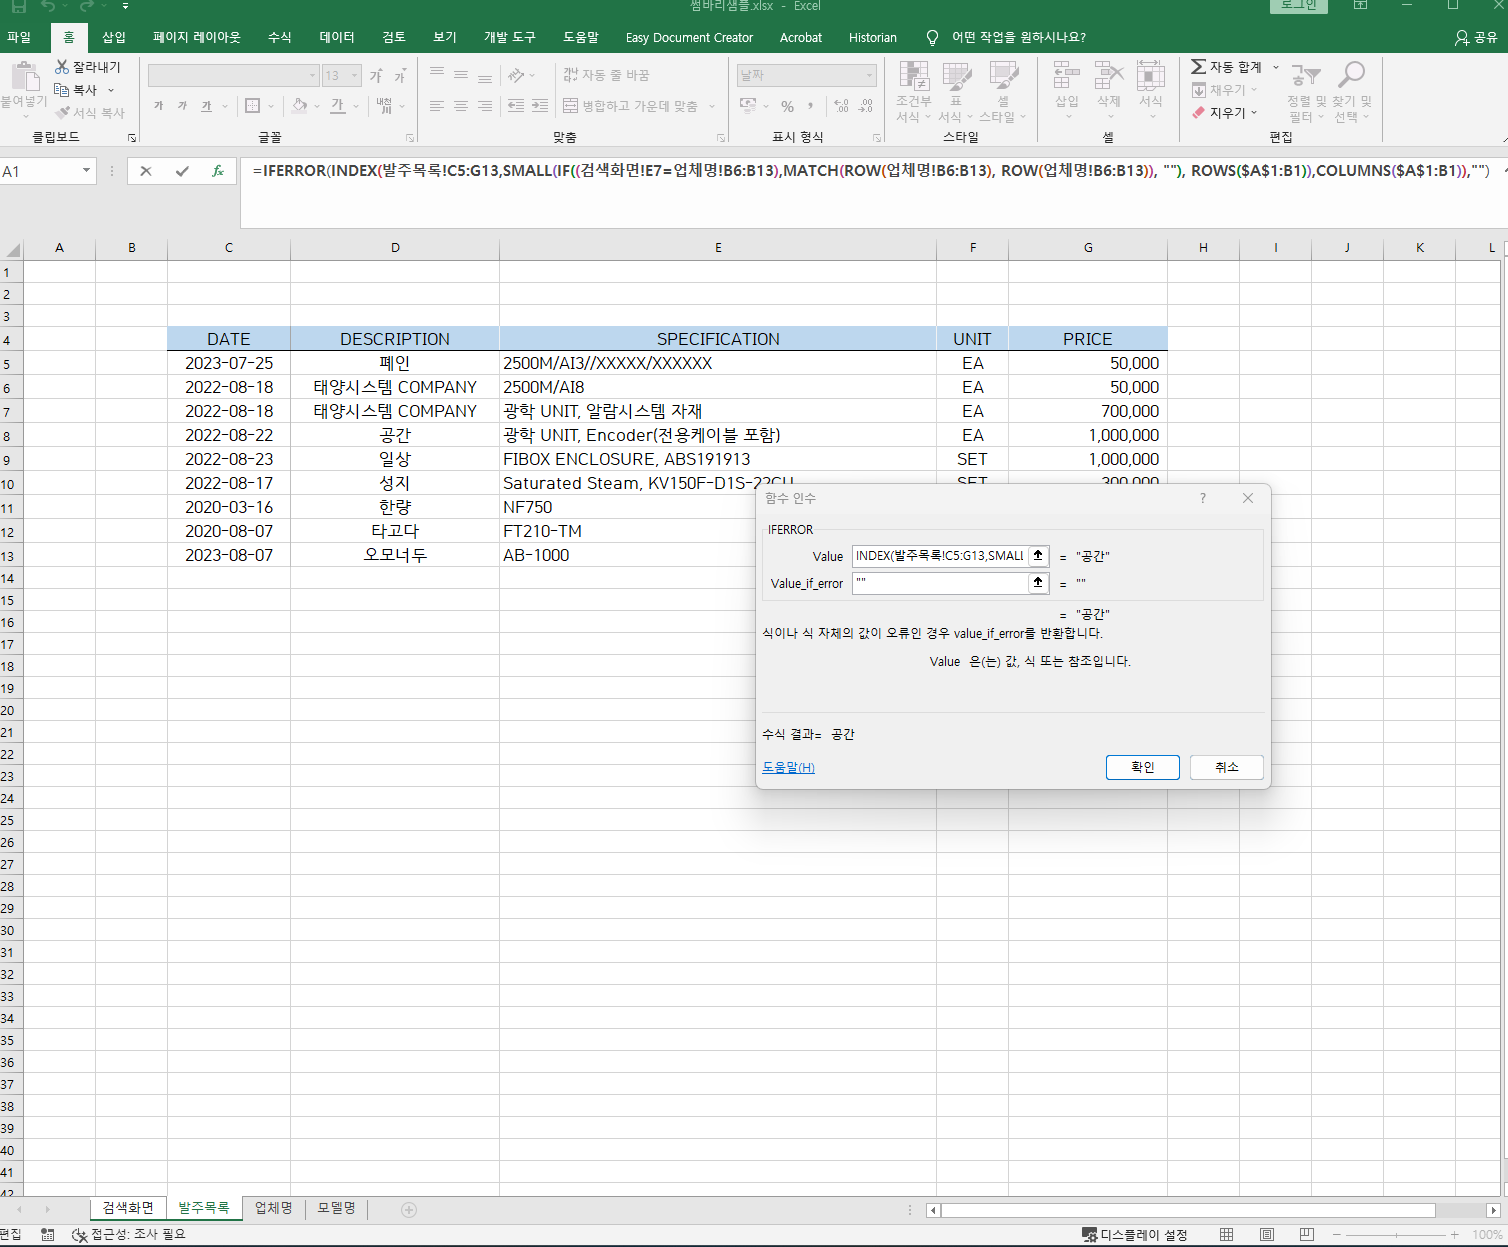The image size is (1508, 1247).
Task: Click the decrease font size icon
Action: click(400, 76)
